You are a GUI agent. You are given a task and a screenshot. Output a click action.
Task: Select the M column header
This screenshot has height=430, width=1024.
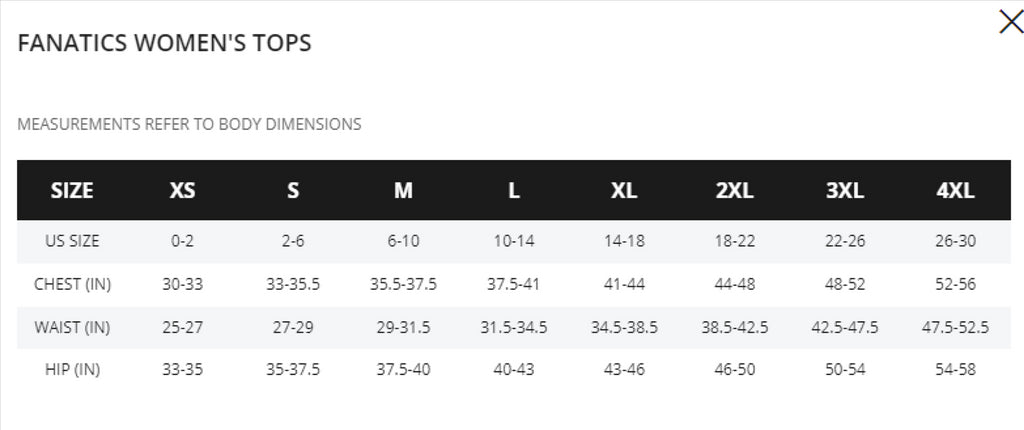(x=403, y=190)
